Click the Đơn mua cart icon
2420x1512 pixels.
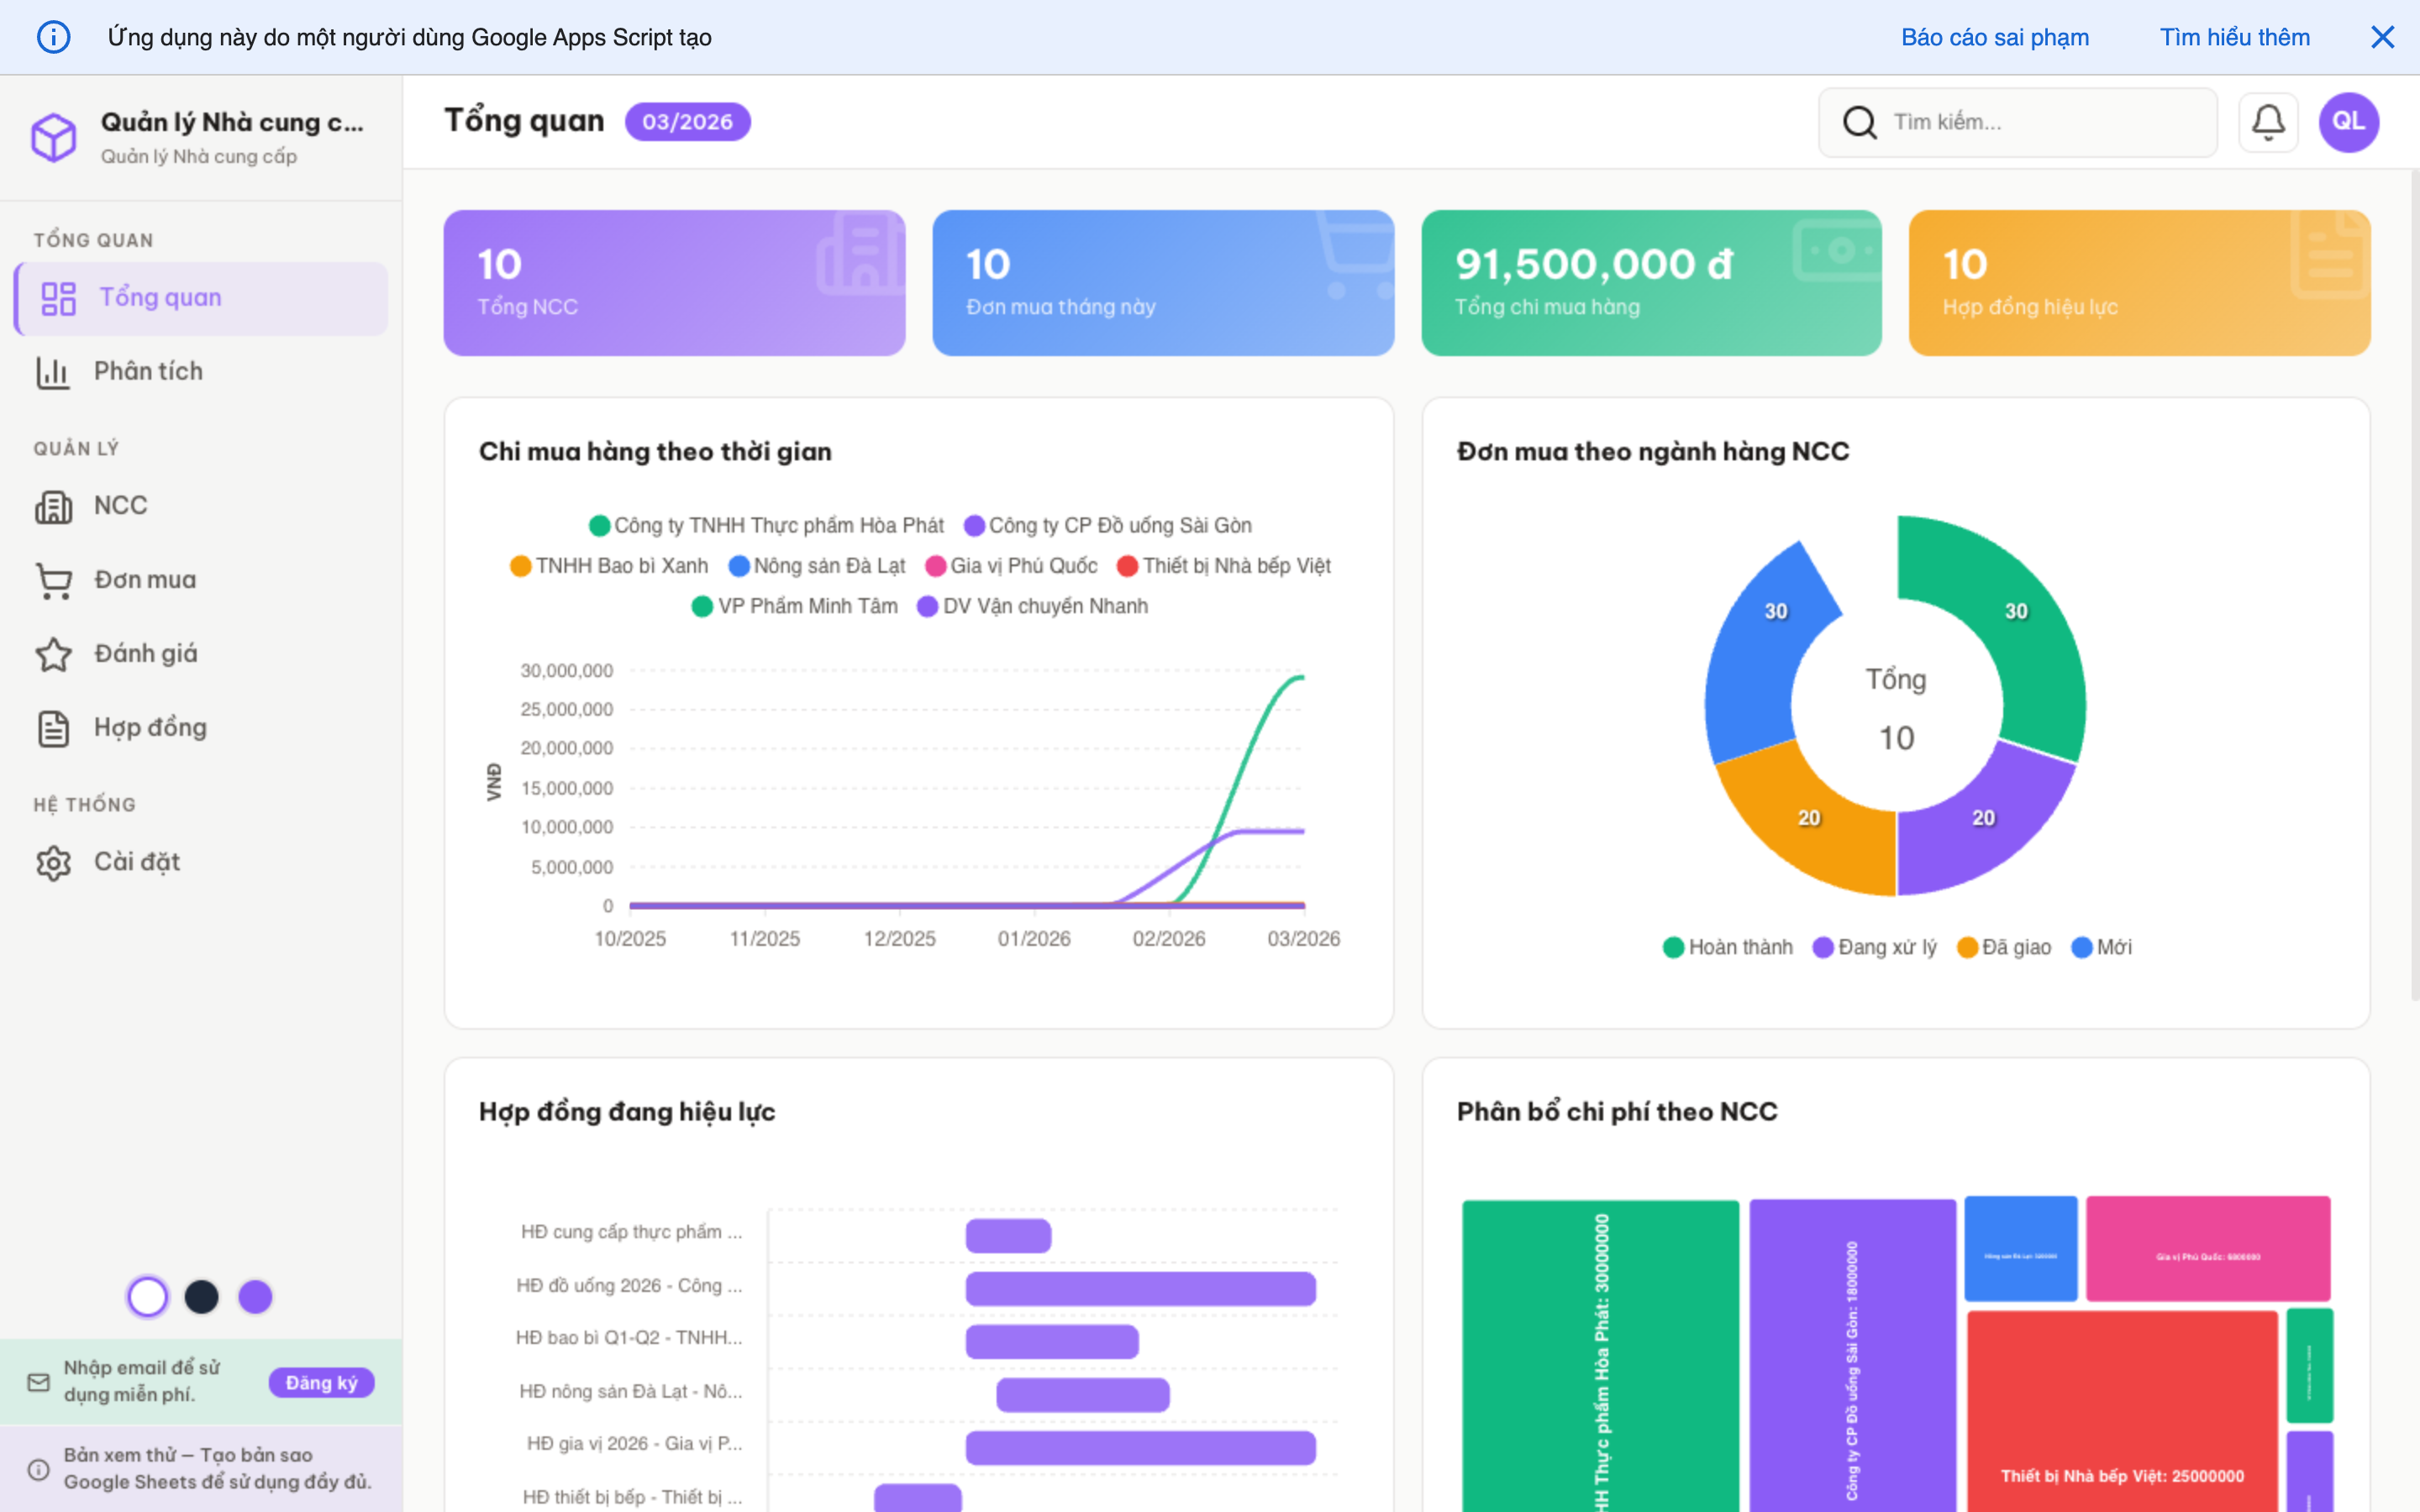pos(54,580)
